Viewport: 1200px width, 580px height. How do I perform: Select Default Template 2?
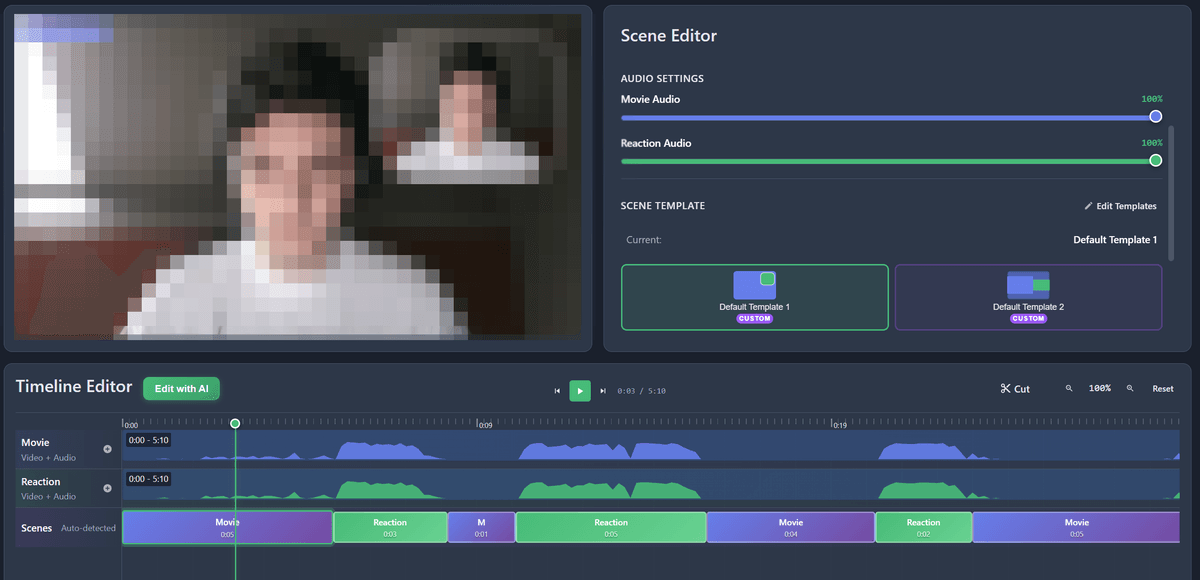pyautogui.click(x=1028, y=297)
